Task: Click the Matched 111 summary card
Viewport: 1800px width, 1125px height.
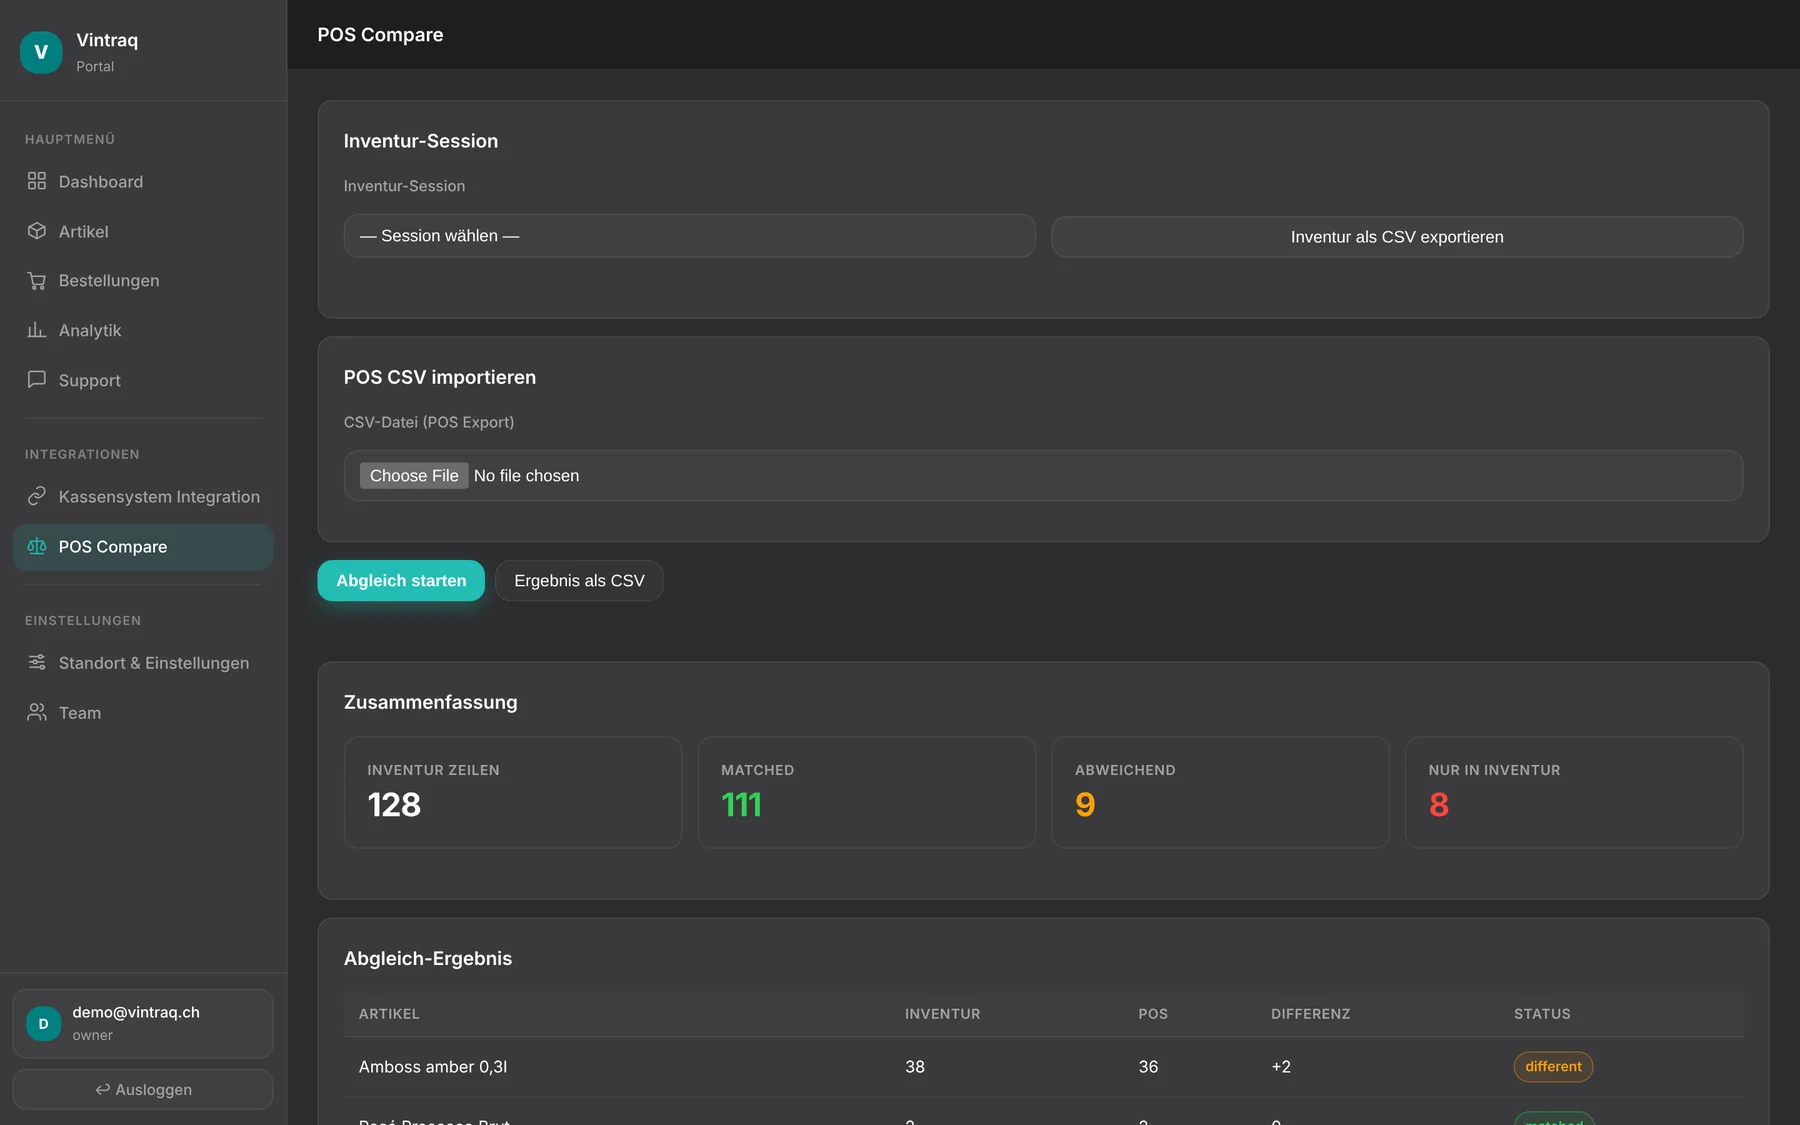Action: [x=866, y=793]
